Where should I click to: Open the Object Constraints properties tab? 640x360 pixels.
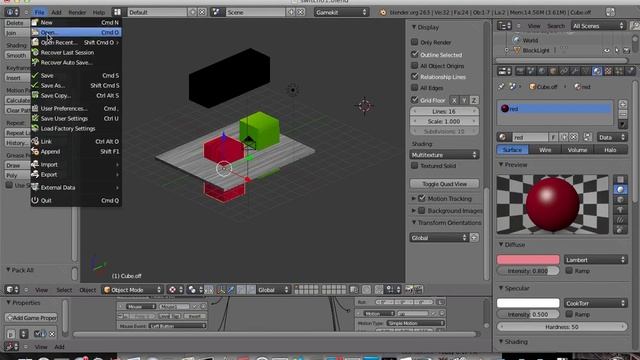click(564, 71)
